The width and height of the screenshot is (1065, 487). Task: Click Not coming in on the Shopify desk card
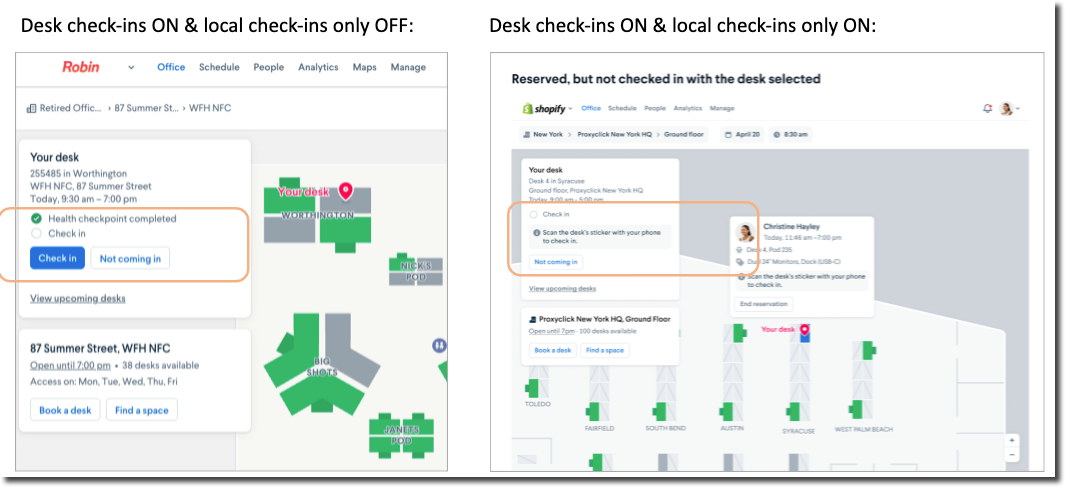[x=556, y=261]
